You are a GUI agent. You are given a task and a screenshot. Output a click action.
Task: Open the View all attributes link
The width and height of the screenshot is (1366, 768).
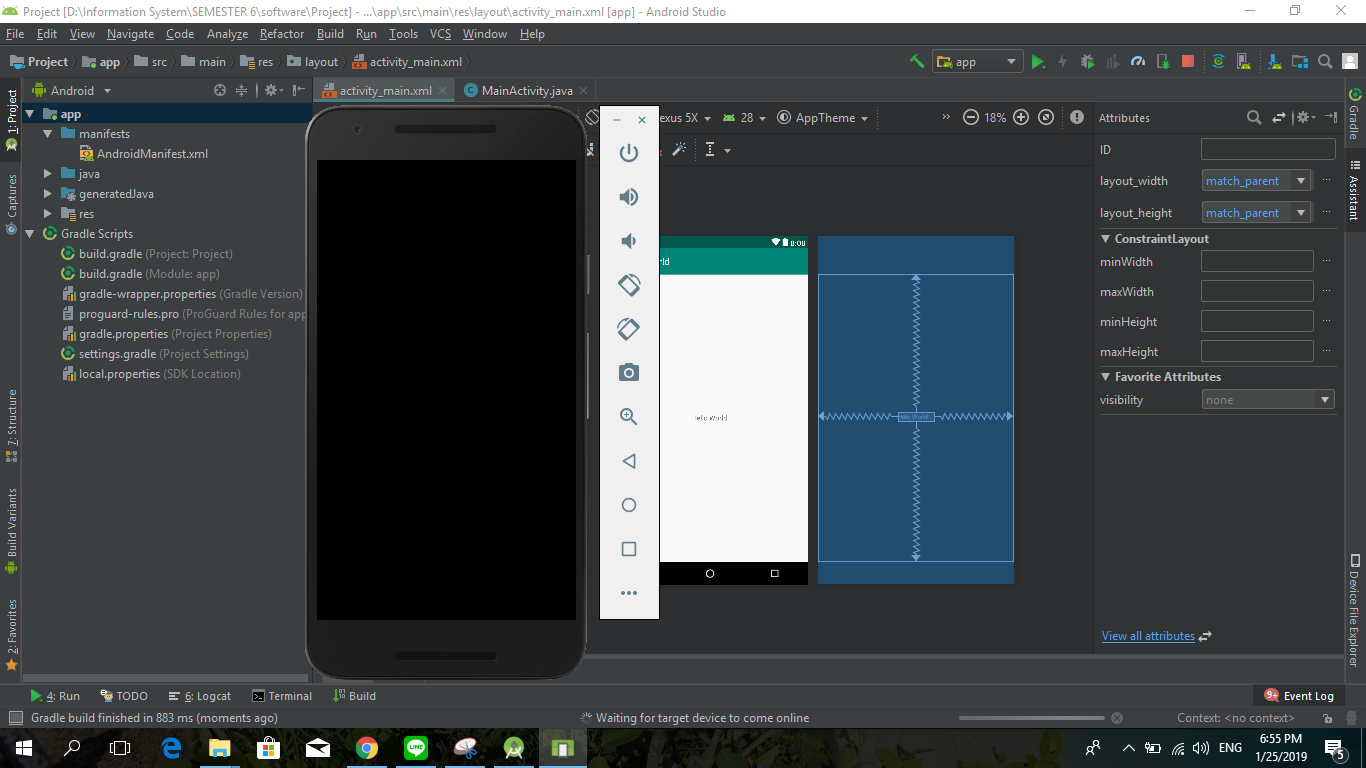1147,635
